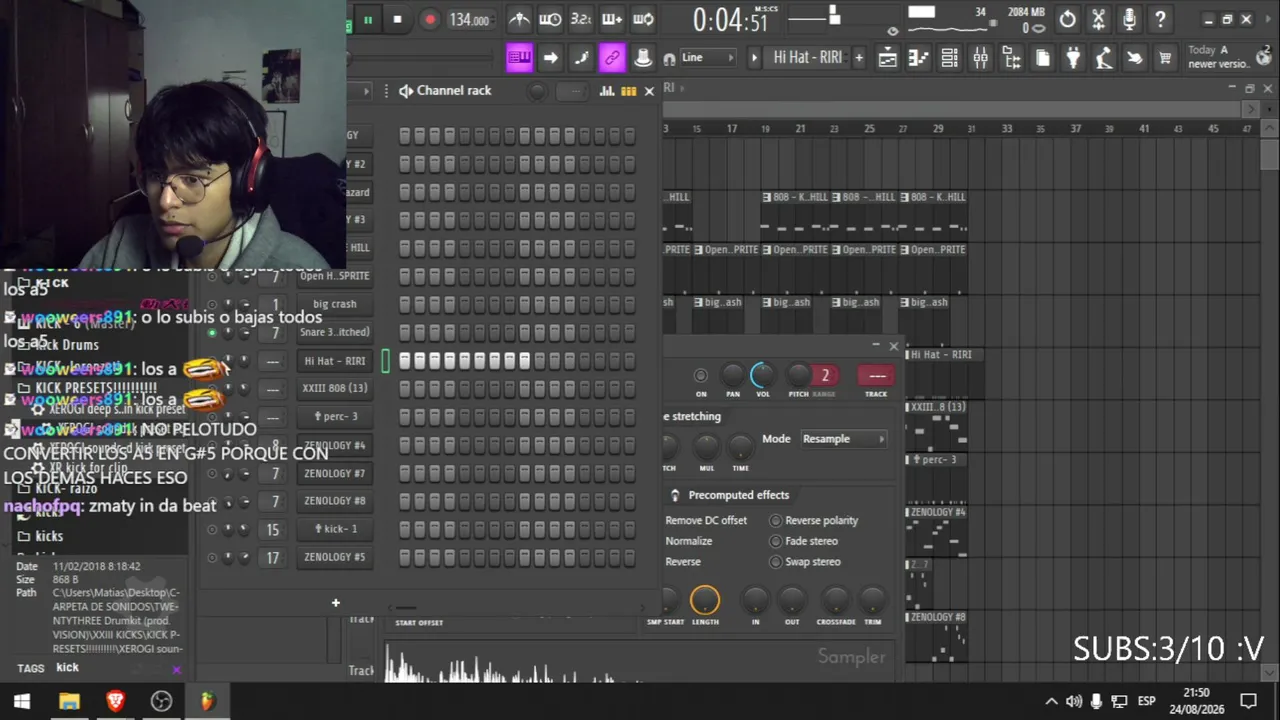Stop playback
This screenshot has width=1280, height=720.
pos(398,19)
